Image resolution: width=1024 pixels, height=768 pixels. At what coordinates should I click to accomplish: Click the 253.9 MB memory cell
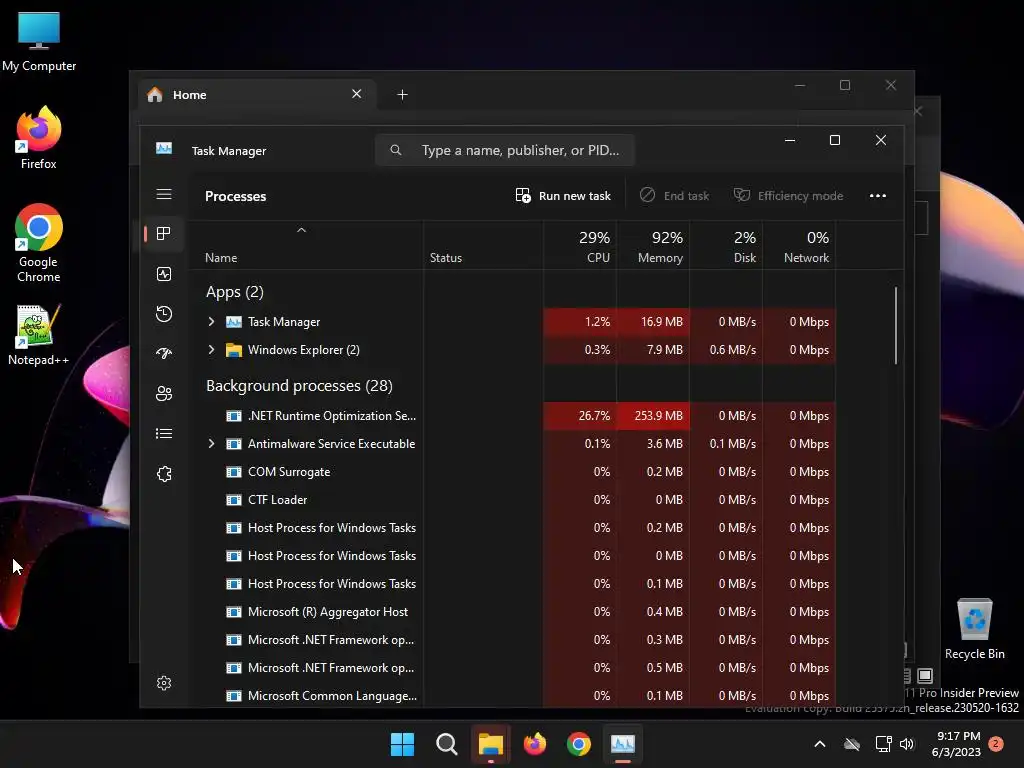[x=654, y=415]
